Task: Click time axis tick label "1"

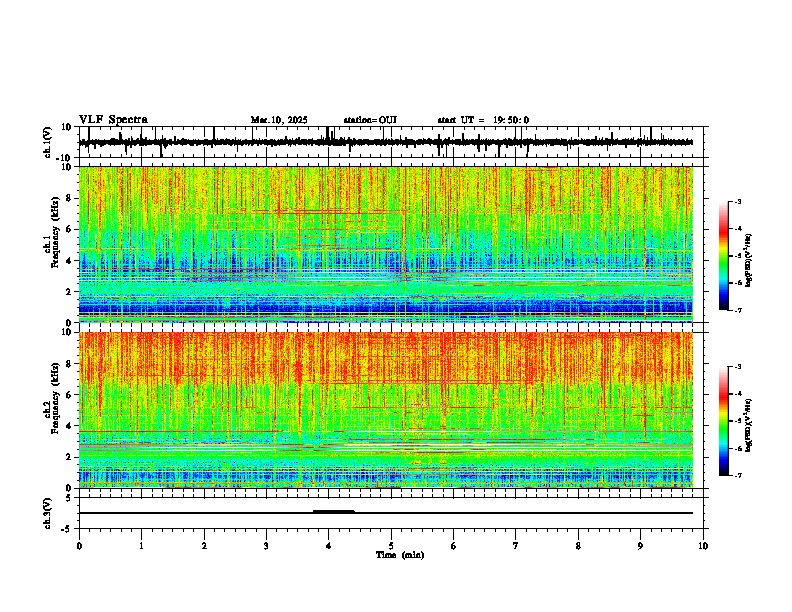Action: 141,546
